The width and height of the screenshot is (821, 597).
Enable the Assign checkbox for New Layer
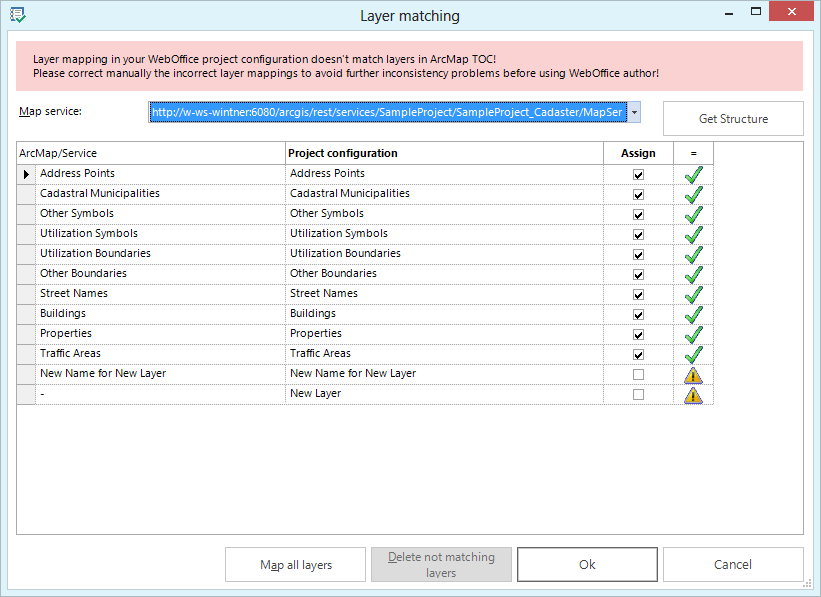click(x=638, y=393)
